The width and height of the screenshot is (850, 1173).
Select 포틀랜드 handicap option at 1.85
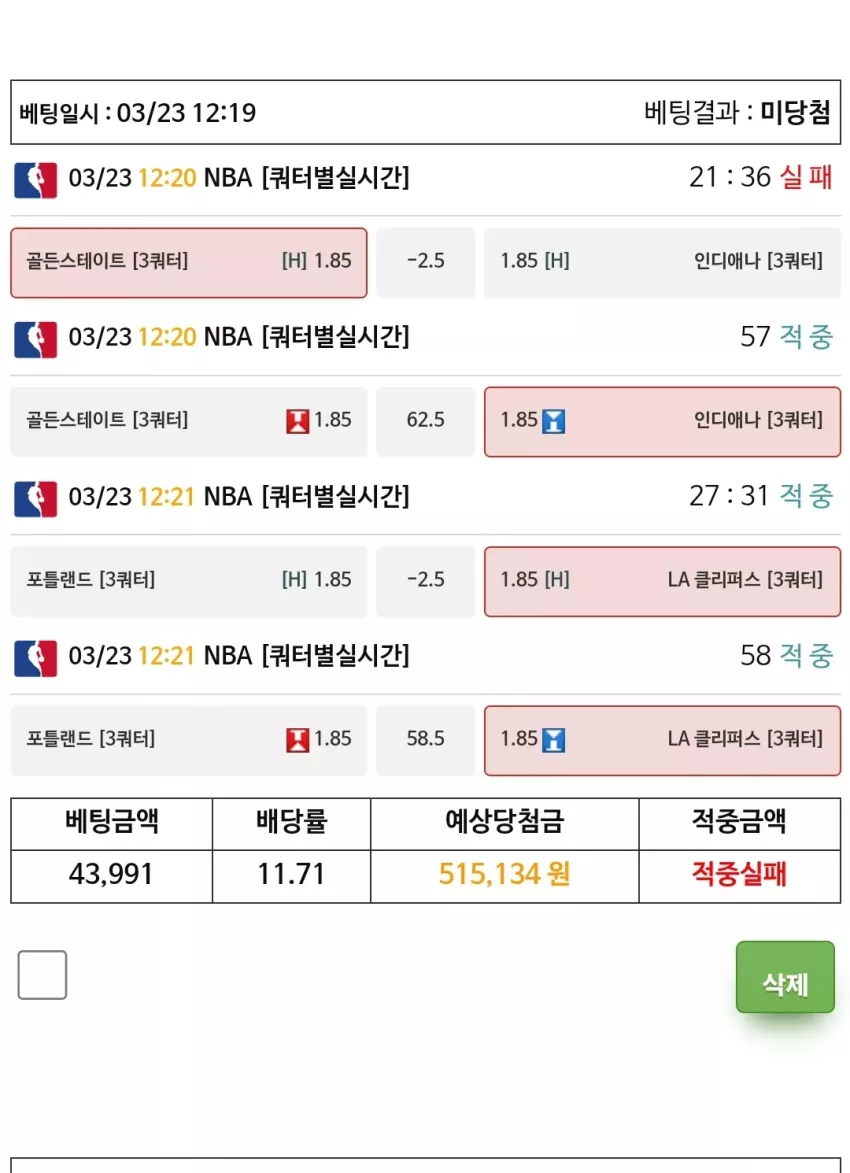pos(189,581)
